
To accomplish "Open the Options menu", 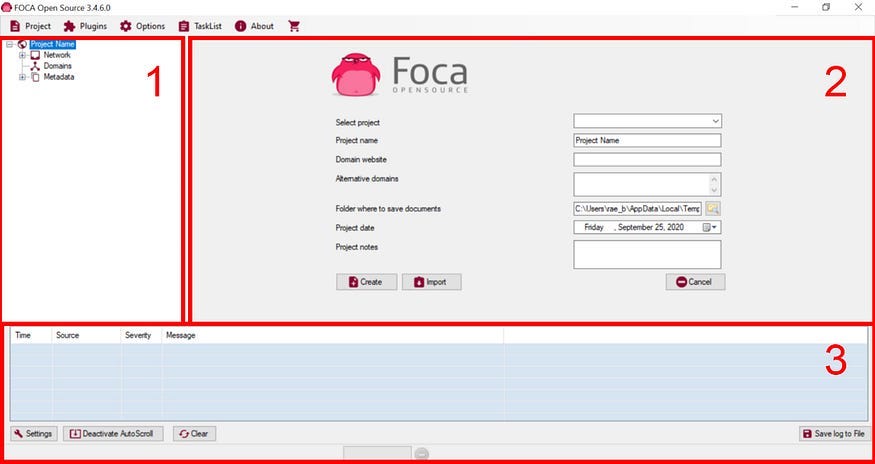I will [x=143, y=26].
